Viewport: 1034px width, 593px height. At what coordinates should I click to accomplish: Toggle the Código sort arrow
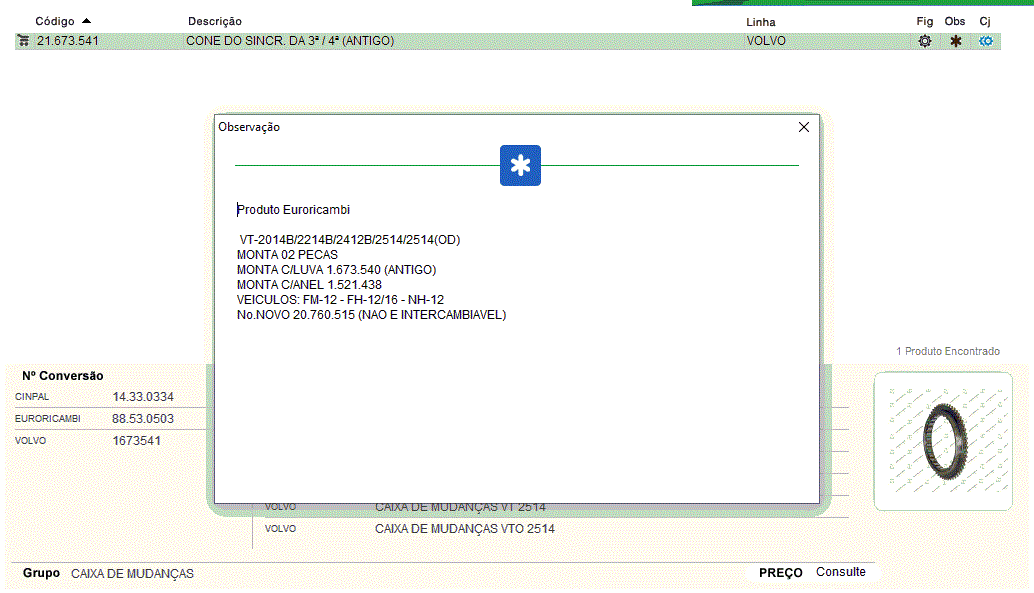[x=87, y=21]
